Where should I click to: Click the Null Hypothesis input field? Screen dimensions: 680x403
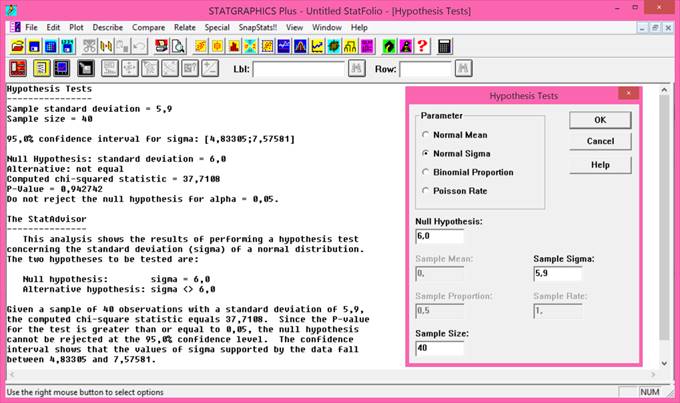[x=440, y=236]
